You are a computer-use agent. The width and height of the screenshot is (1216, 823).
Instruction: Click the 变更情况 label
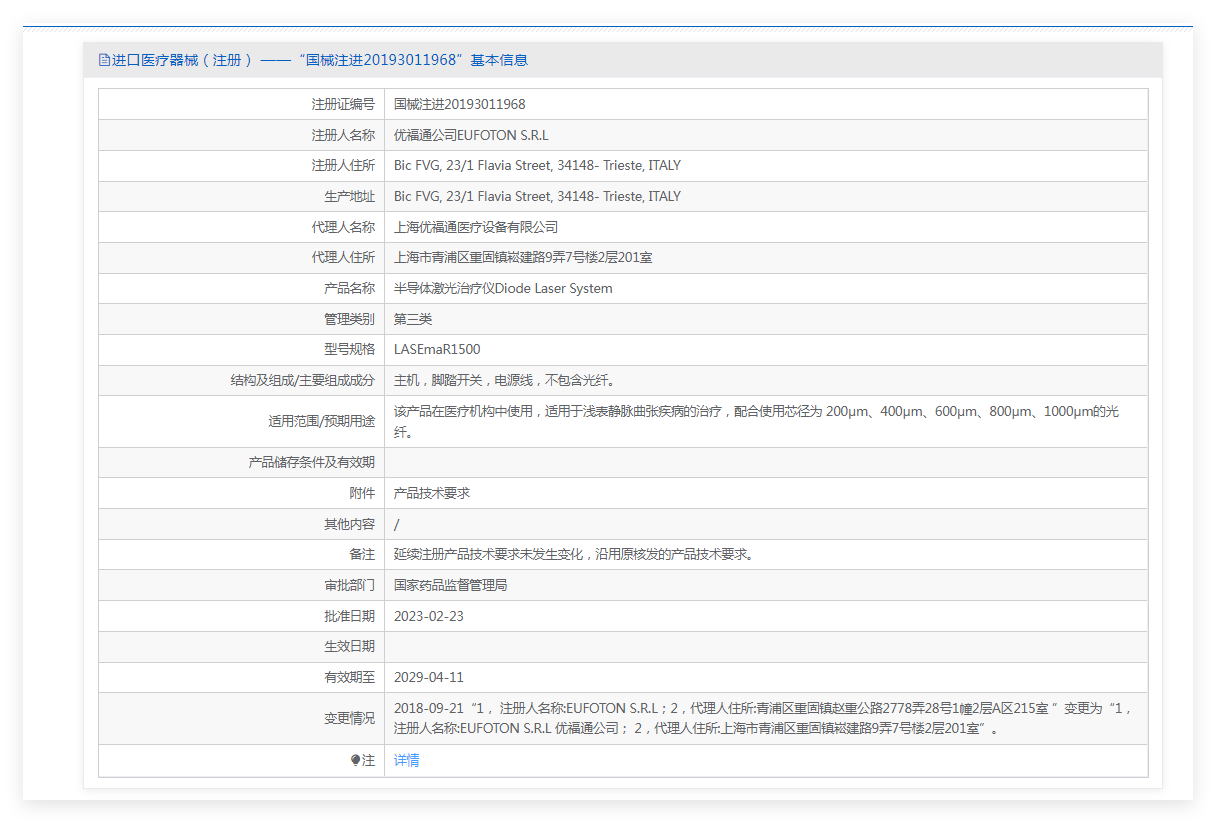(349, 719)
